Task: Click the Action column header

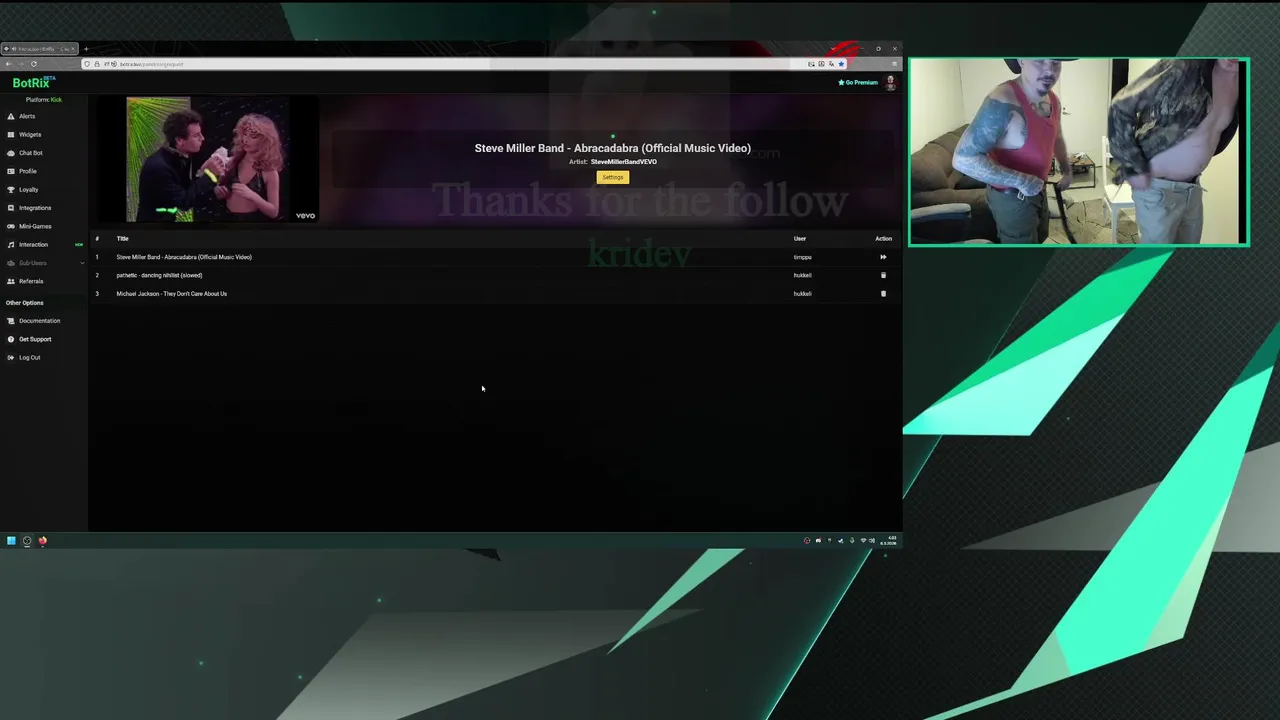Action: tap(883, 239)
